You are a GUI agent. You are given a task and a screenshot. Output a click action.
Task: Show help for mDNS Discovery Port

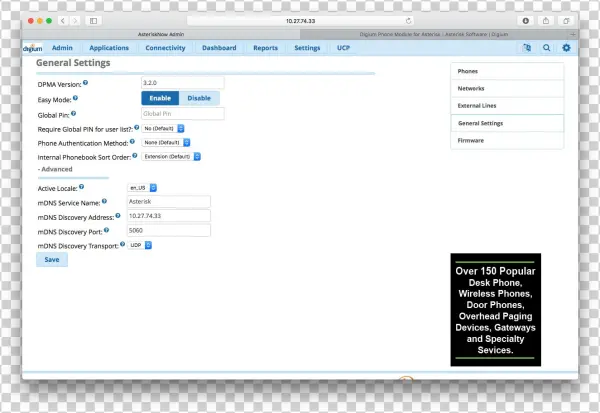(x=106, y=230)
